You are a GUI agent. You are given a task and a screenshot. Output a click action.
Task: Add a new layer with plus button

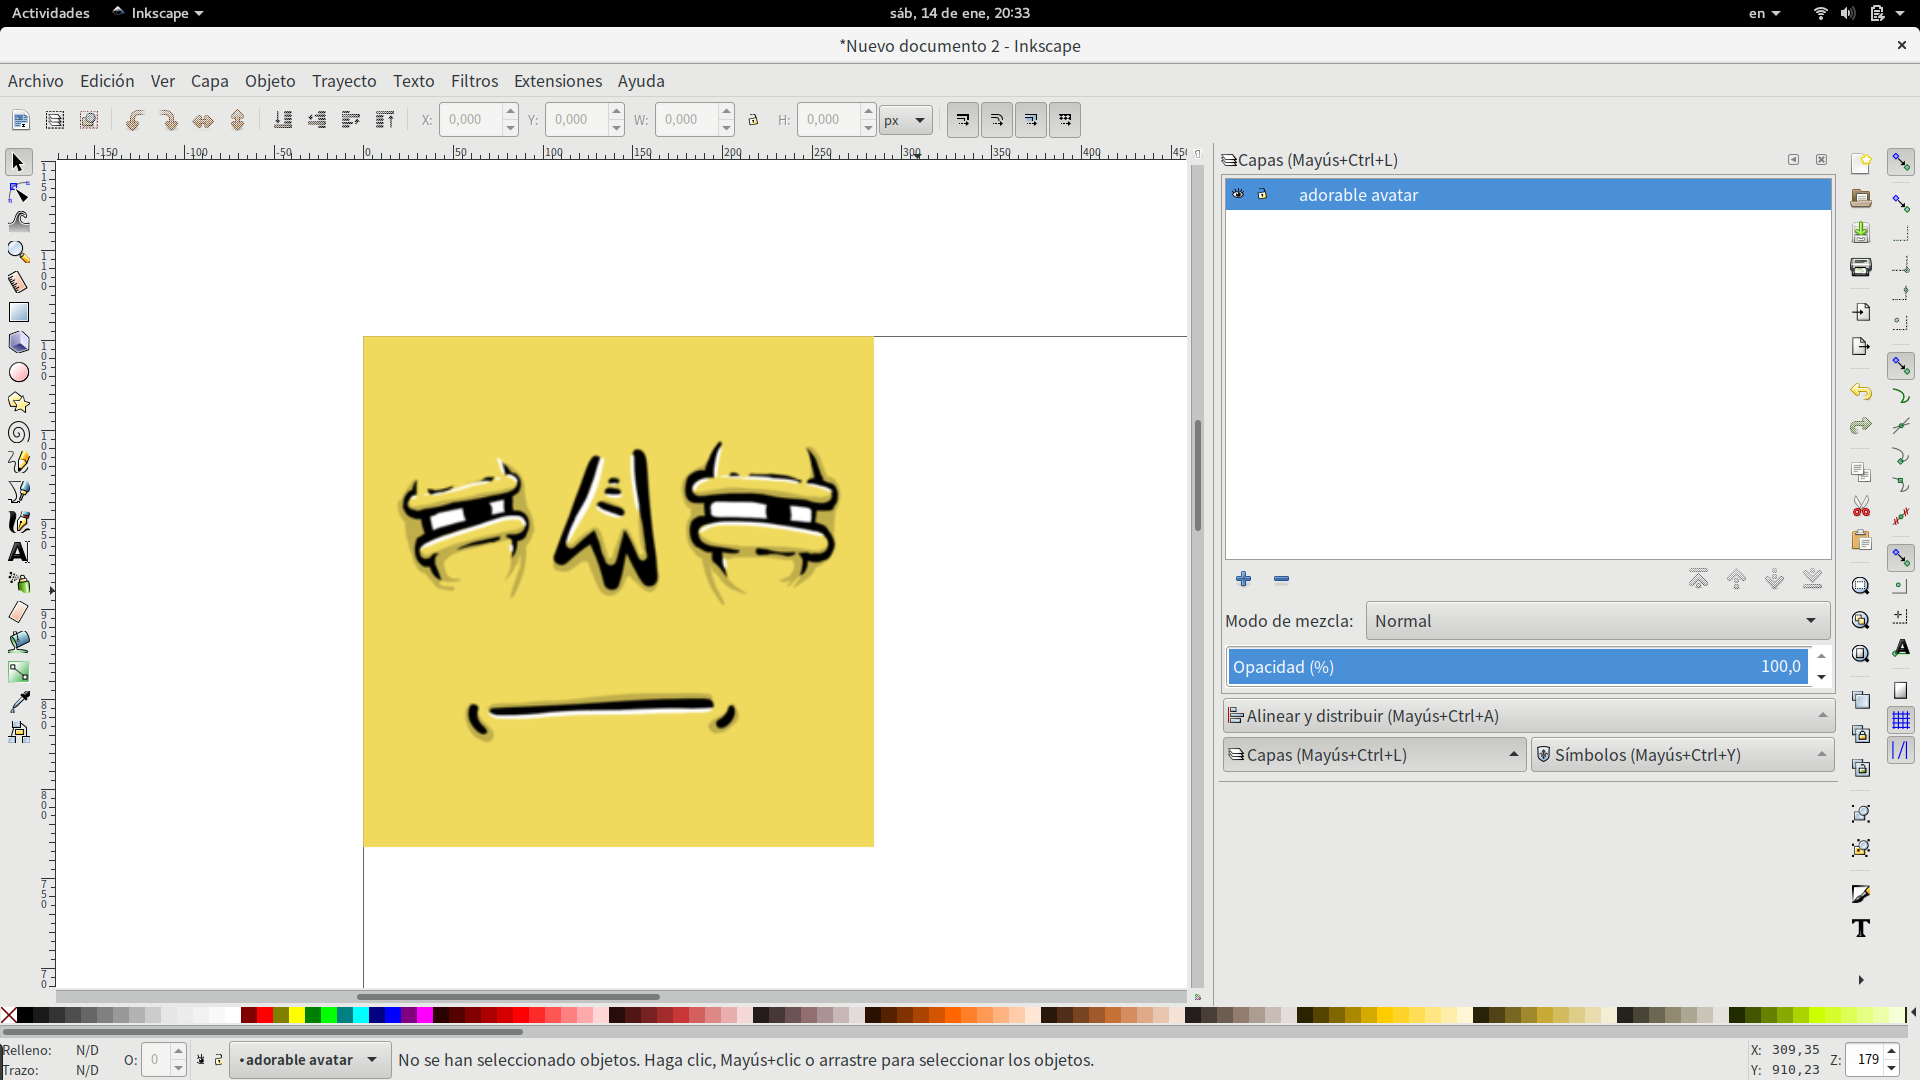(x=1243, y=579)
